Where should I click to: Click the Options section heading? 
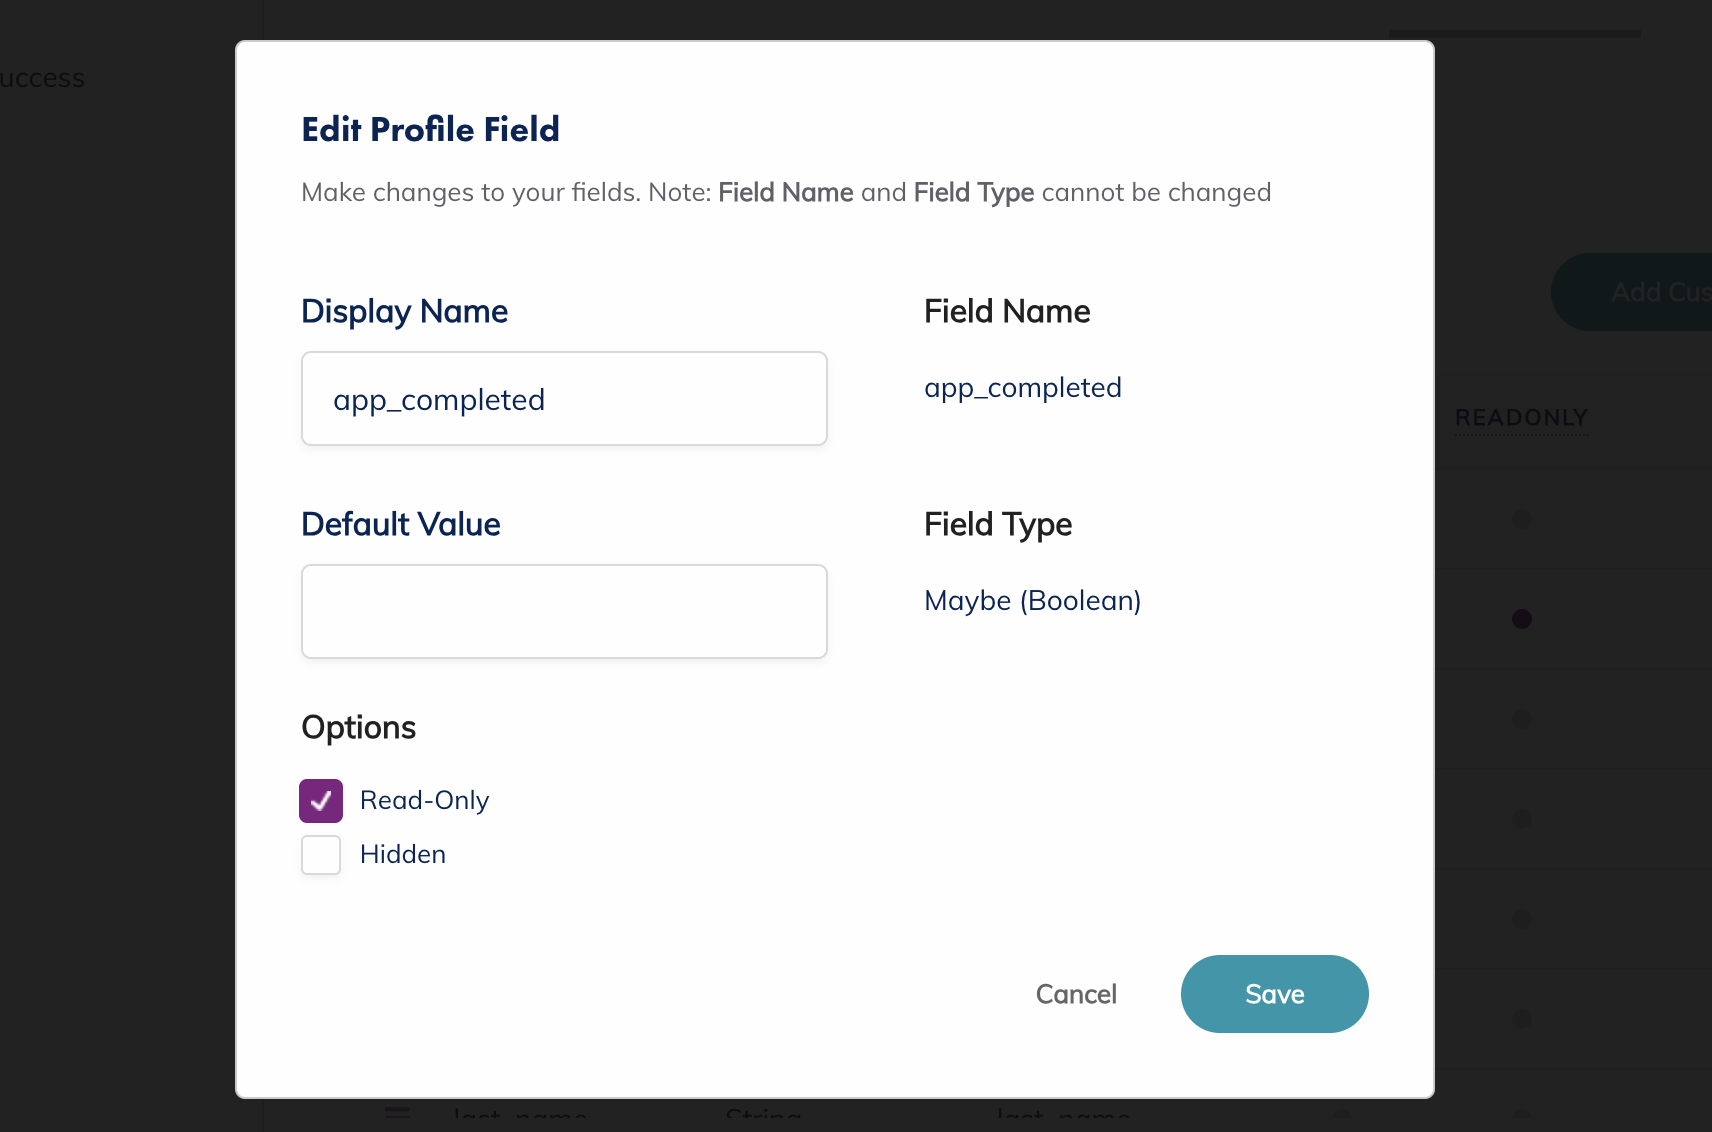358,728
